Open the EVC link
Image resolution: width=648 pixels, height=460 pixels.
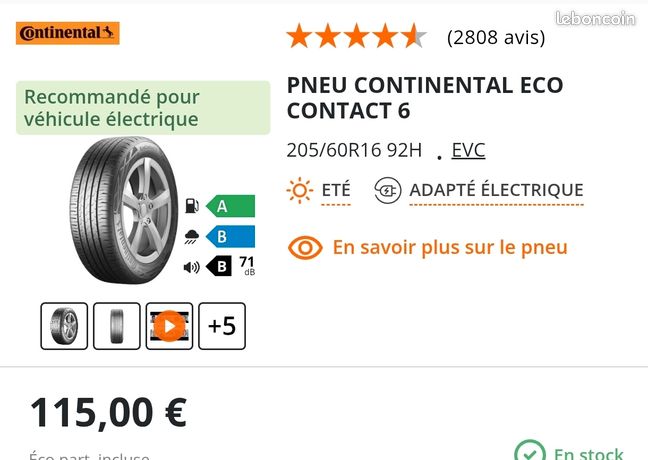pyautogui.click(x=468, y=150)
